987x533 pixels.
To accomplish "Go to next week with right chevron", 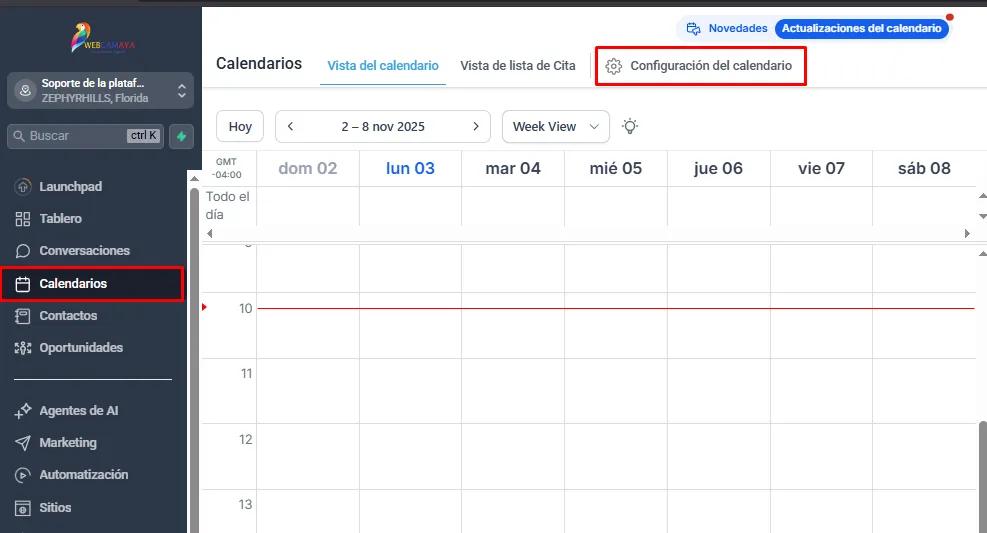I will pos(476,126).
